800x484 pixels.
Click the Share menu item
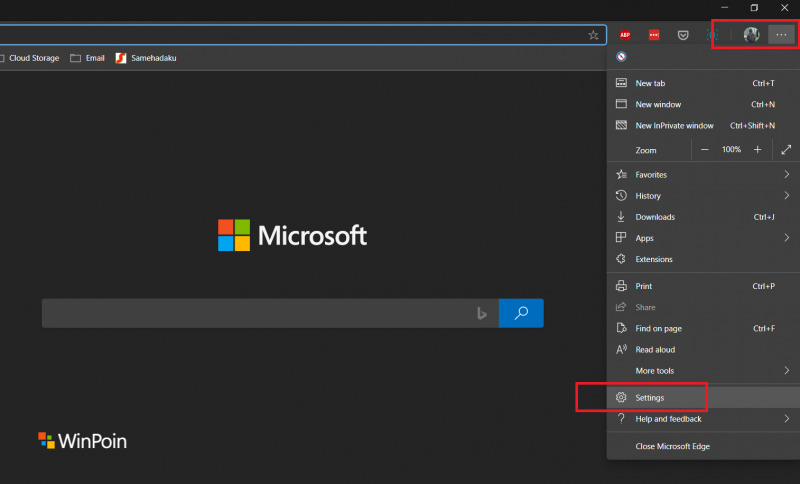pyautogui.click(x=703, y=308)
